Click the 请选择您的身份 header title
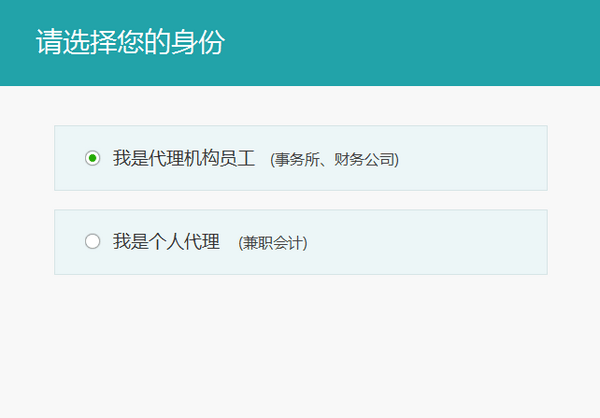 click(x=130, y=43)
